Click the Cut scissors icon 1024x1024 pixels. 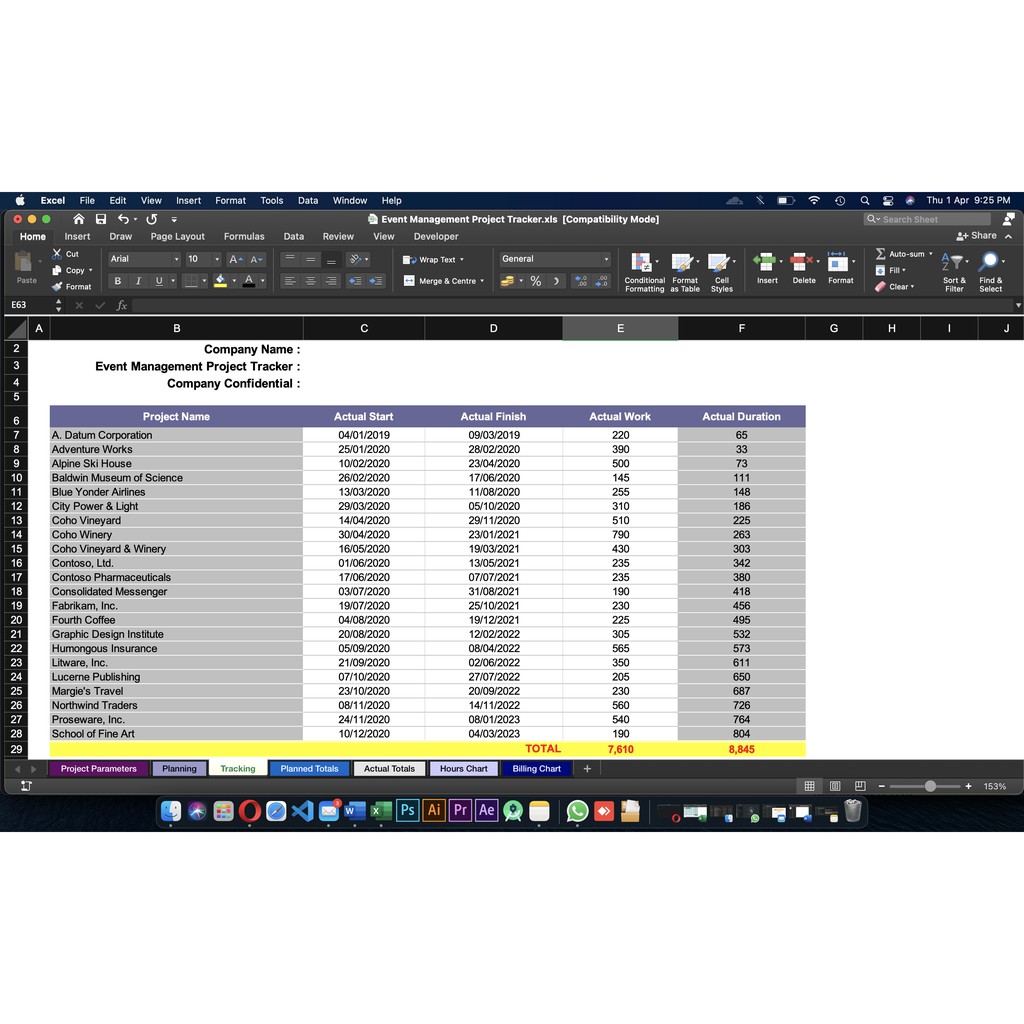click(x=58, y=254)
